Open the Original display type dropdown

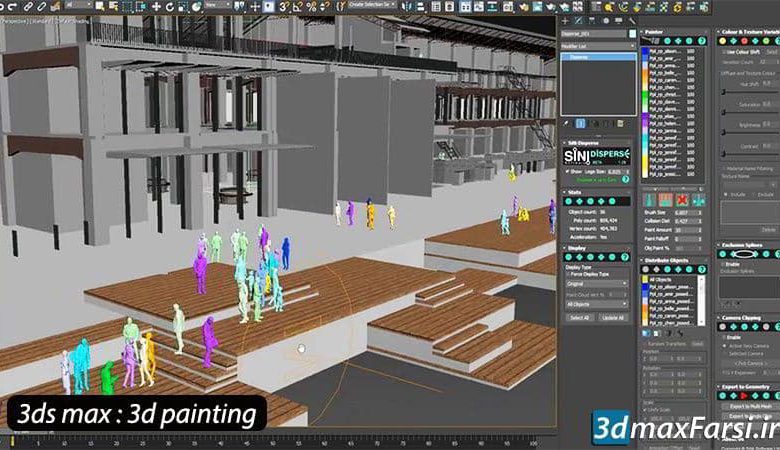point(597,283)
